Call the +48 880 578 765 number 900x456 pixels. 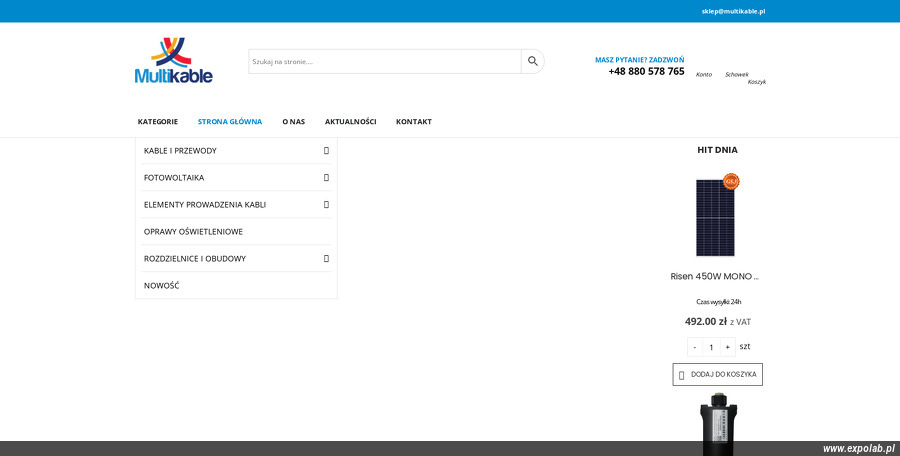coord(646,71)
